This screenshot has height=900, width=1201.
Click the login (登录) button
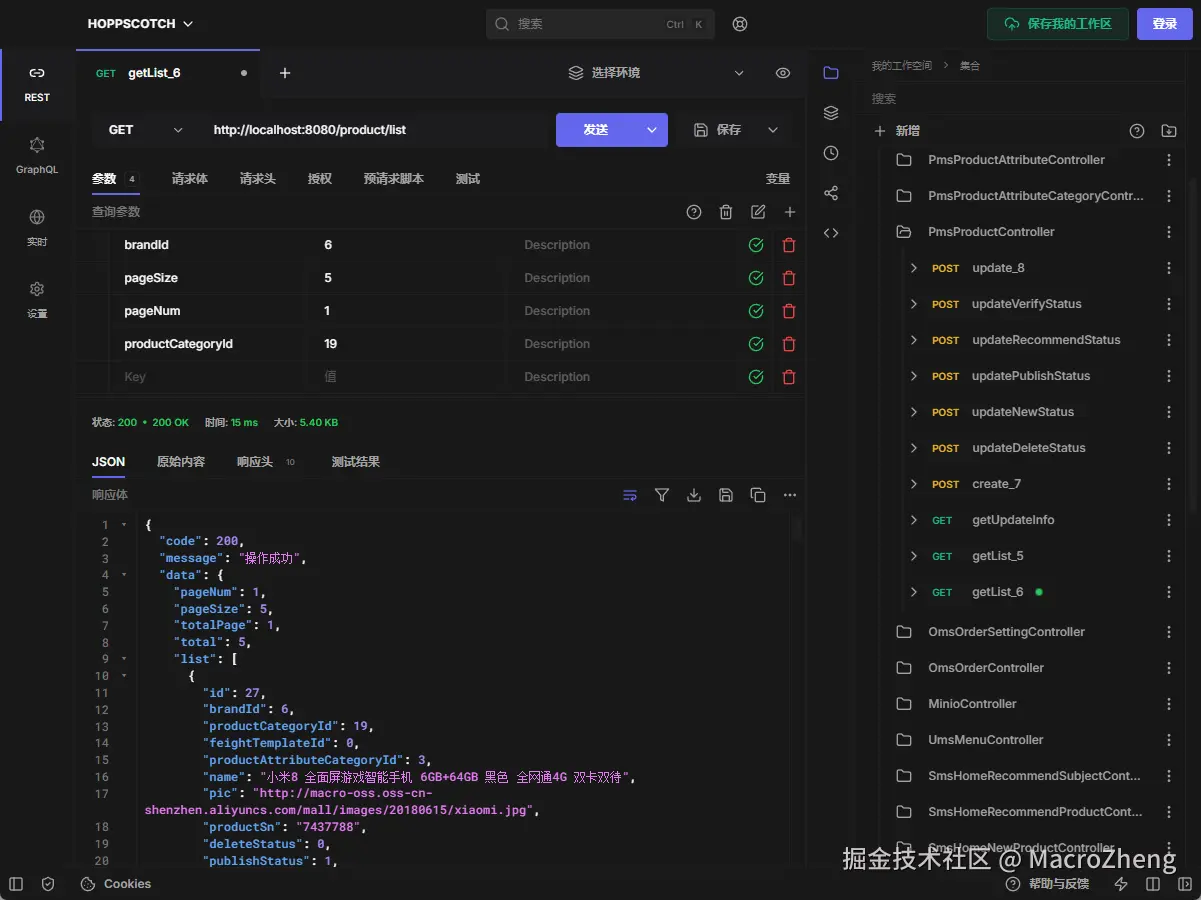click(1165, 24)
